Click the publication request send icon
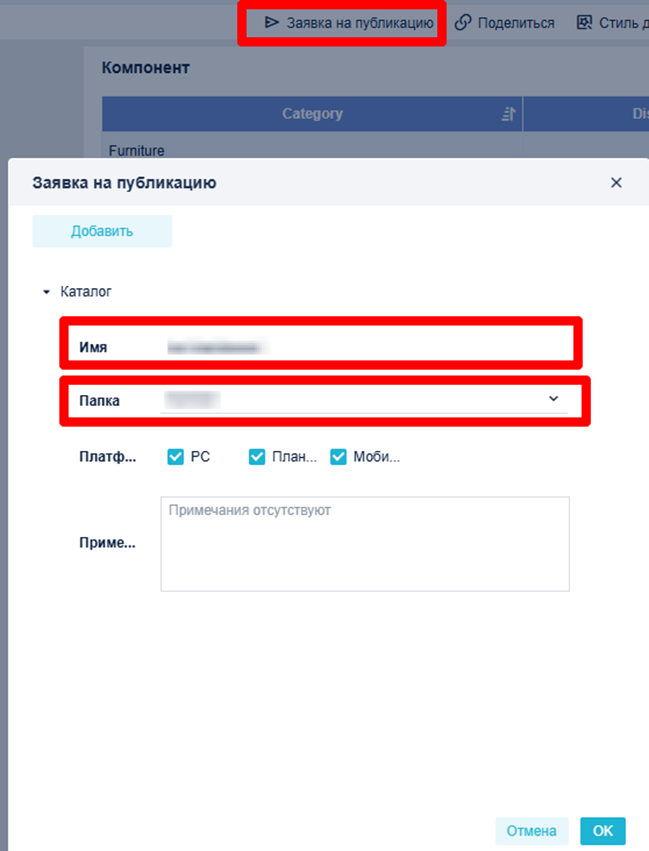649x851 pixels. click(x=271, y=22)
